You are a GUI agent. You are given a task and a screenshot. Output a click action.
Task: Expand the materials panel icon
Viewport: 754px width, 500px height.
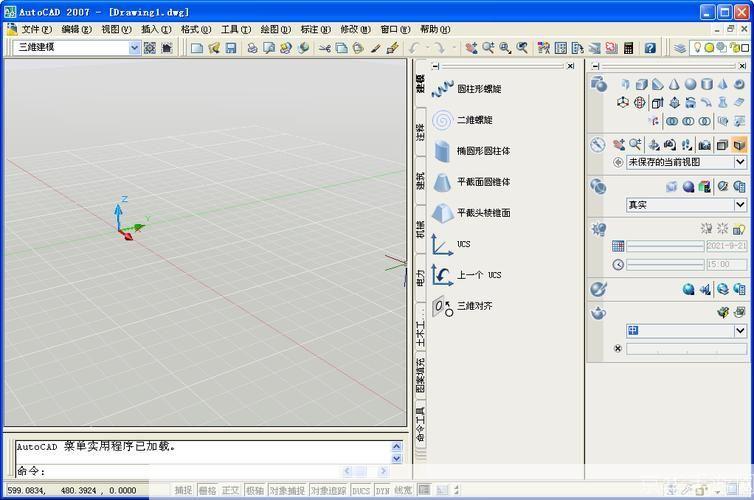[x=598, y=288]
